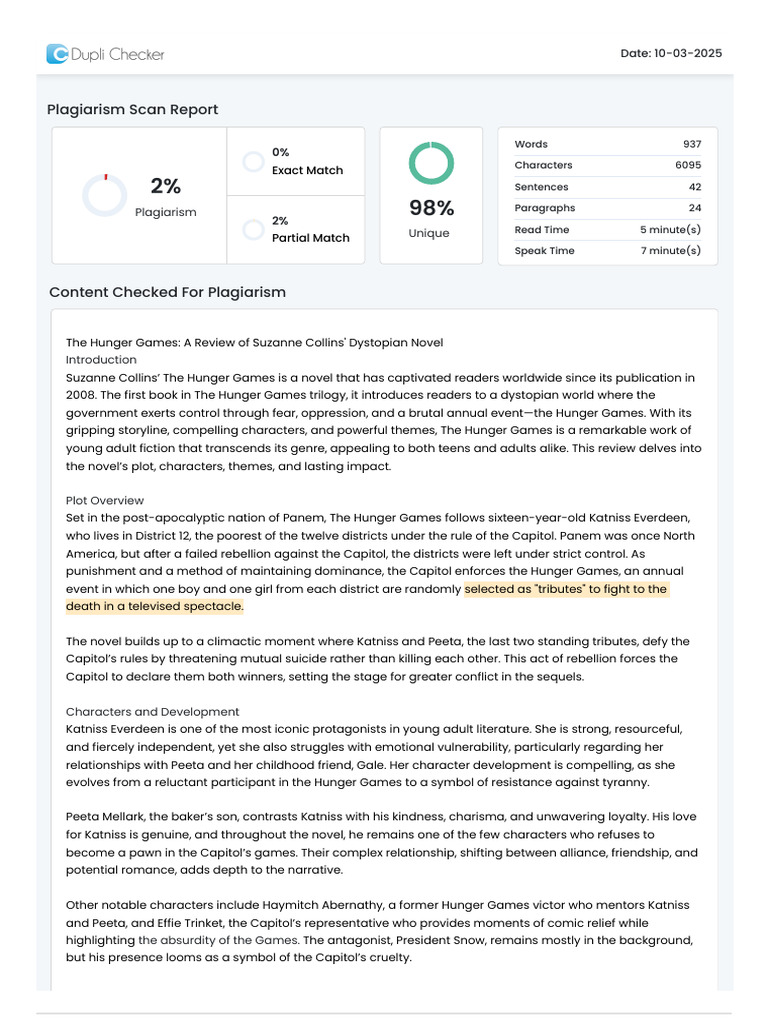Click the Dupli Checker logo icon

pyautogui.click(x=57, y=54)
